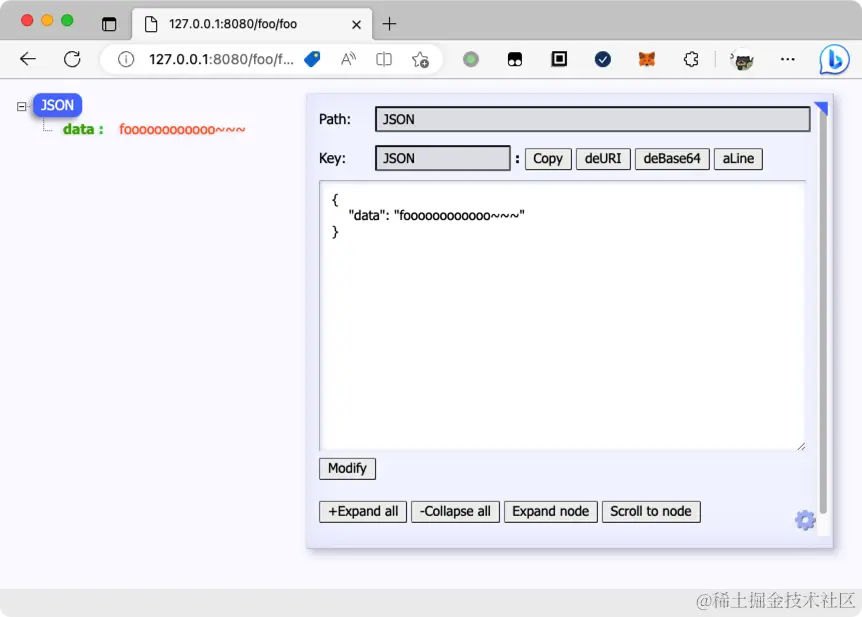Open the split screen icon
The width and height of the screenshot is (862, 617).
click(x=384, y=59)
